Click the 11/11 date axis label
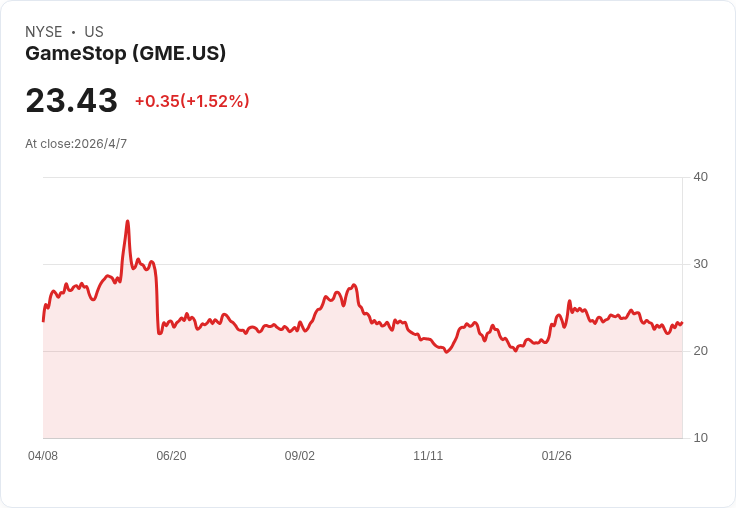Image resolution: width=736 pixels, height=508 pixels. (428, 456)
